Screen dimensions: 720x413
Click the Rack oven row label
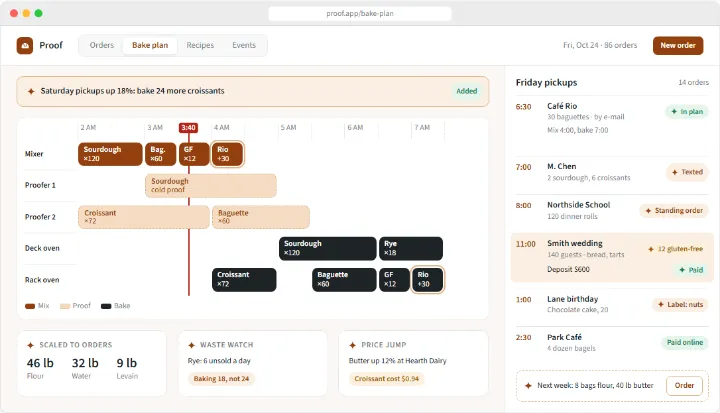click(42, 280)
